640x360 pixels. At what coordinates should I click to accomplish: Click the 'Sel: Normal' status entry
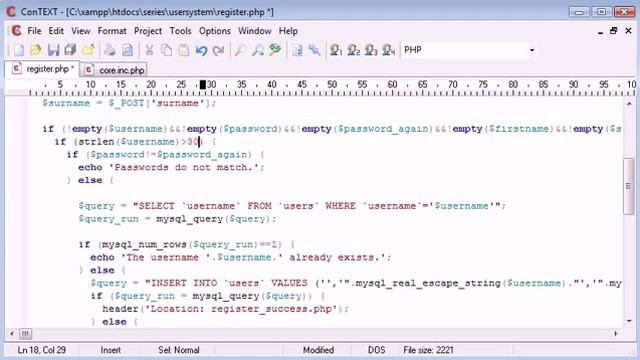tap(179, 350)
